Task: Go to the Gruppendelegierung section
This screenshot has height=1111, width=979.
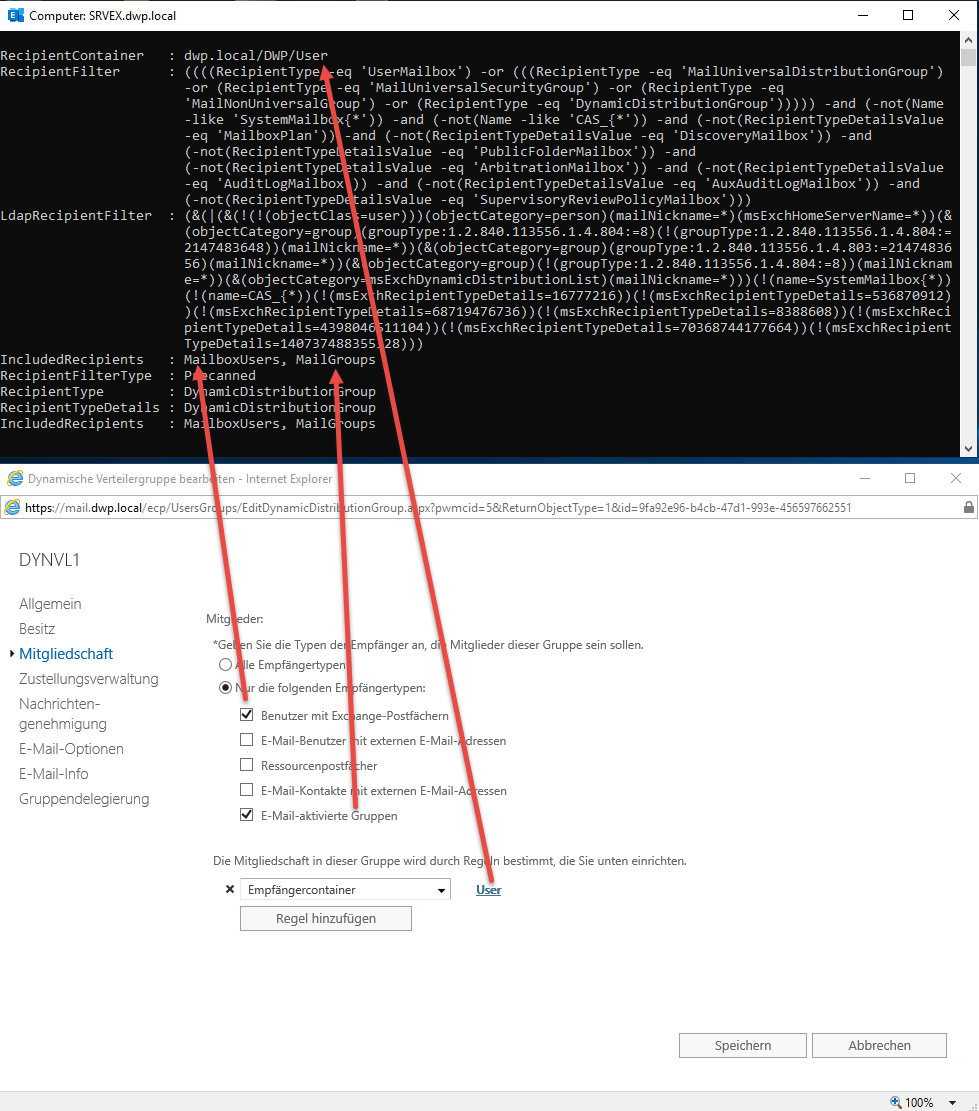Action: 84,799
